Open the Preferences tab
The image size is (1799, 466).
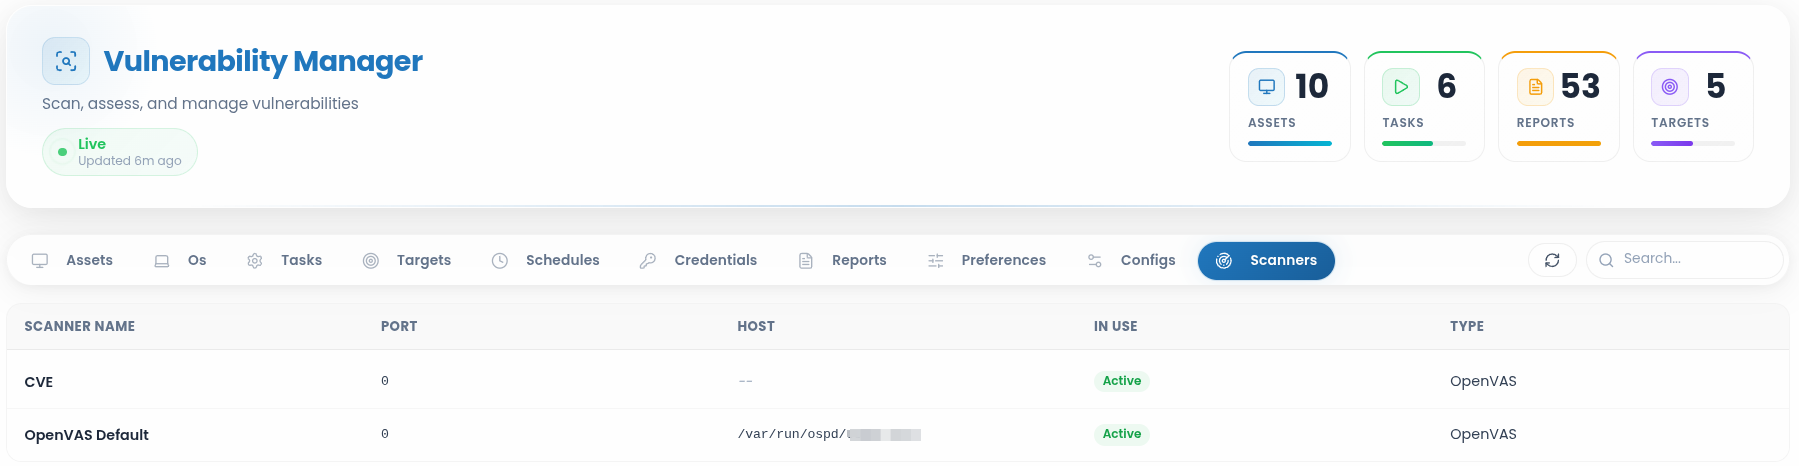click(x=986, y=260)
